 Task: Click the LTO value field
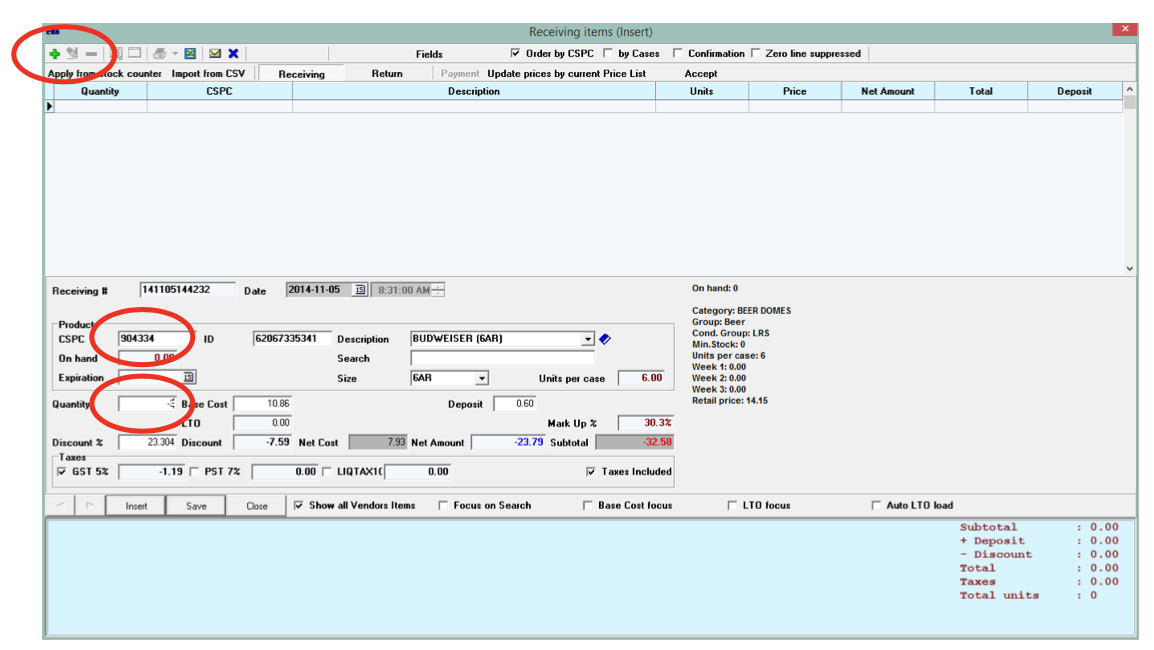[263, 423]
